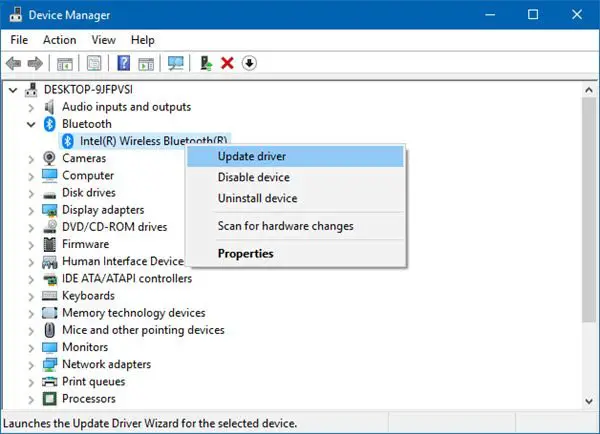Click the red X uninstall device icon

pos(228,63)
